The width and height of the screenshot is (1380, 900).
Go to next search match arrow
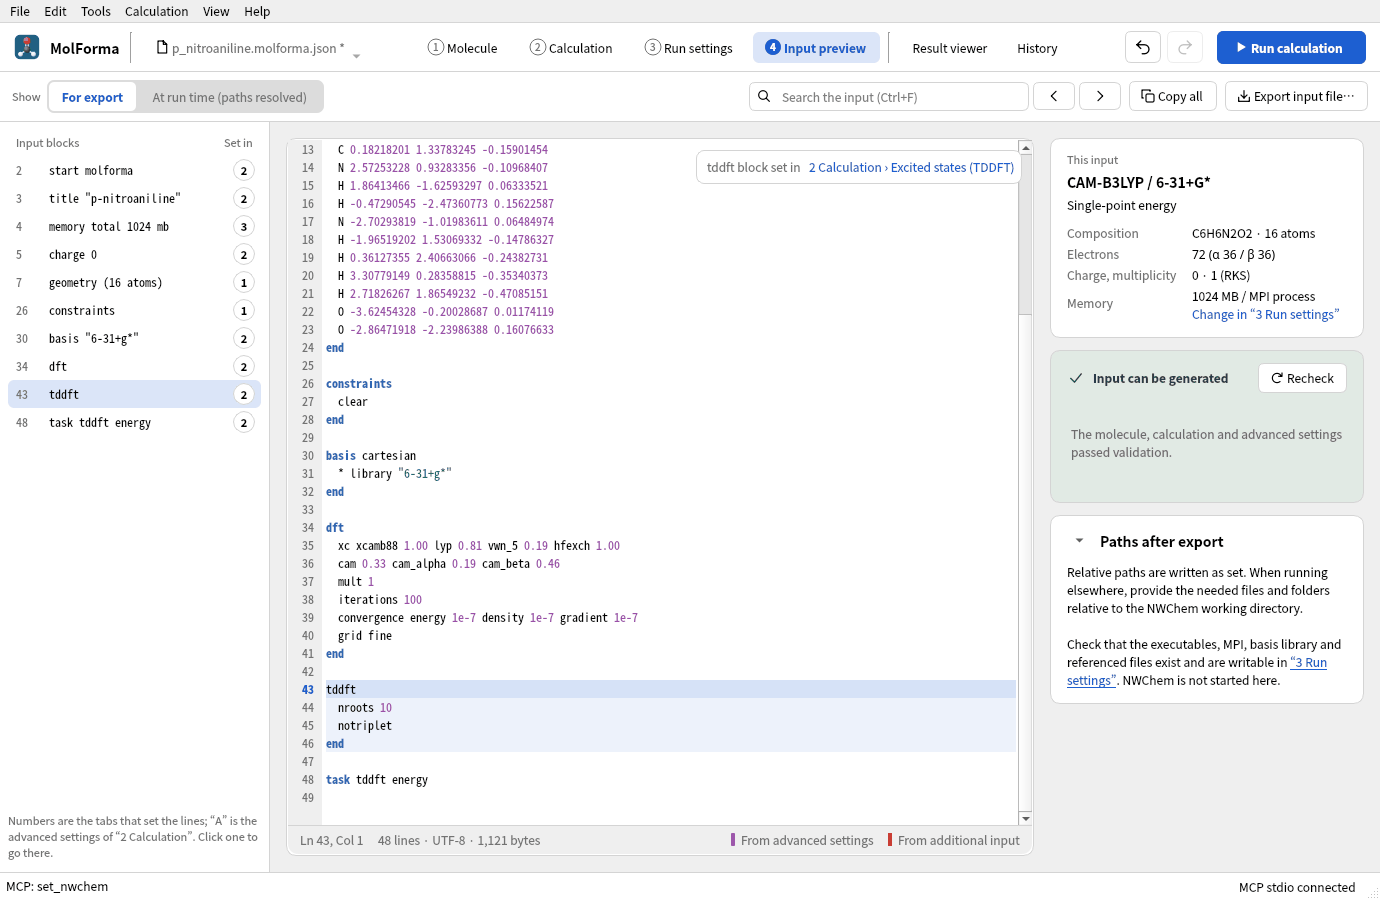pos(1100,96)
